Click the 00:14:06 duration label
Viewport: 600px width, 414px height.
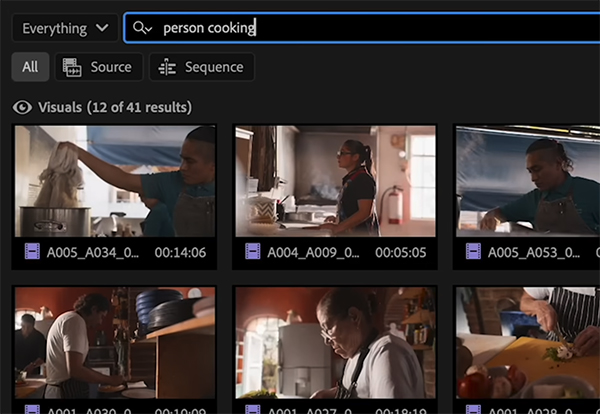click(180, 253)
